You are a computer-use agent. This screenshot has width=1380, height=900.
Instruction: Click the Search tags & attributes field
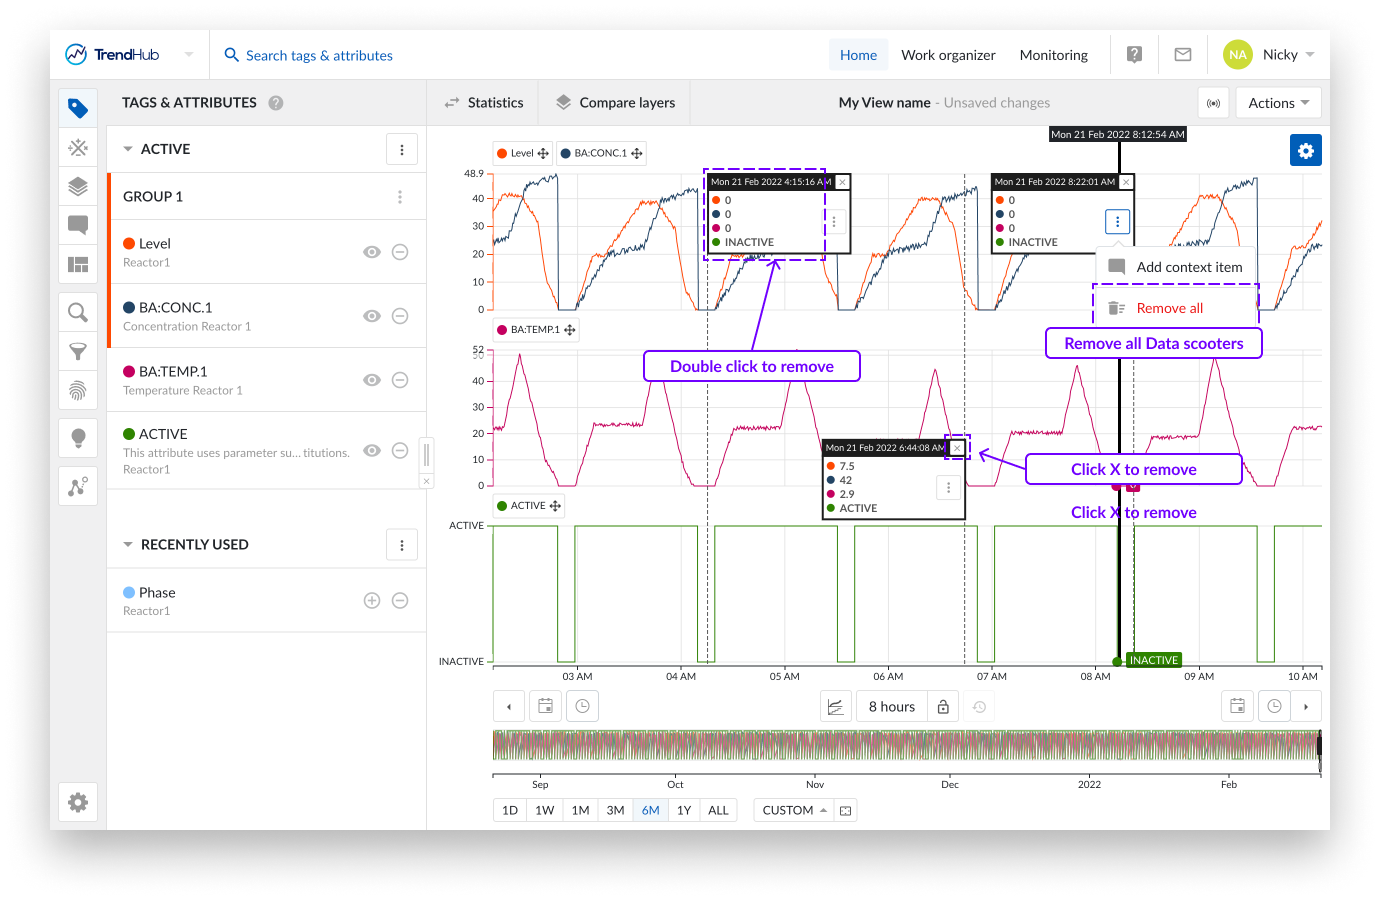pos(319,55)
